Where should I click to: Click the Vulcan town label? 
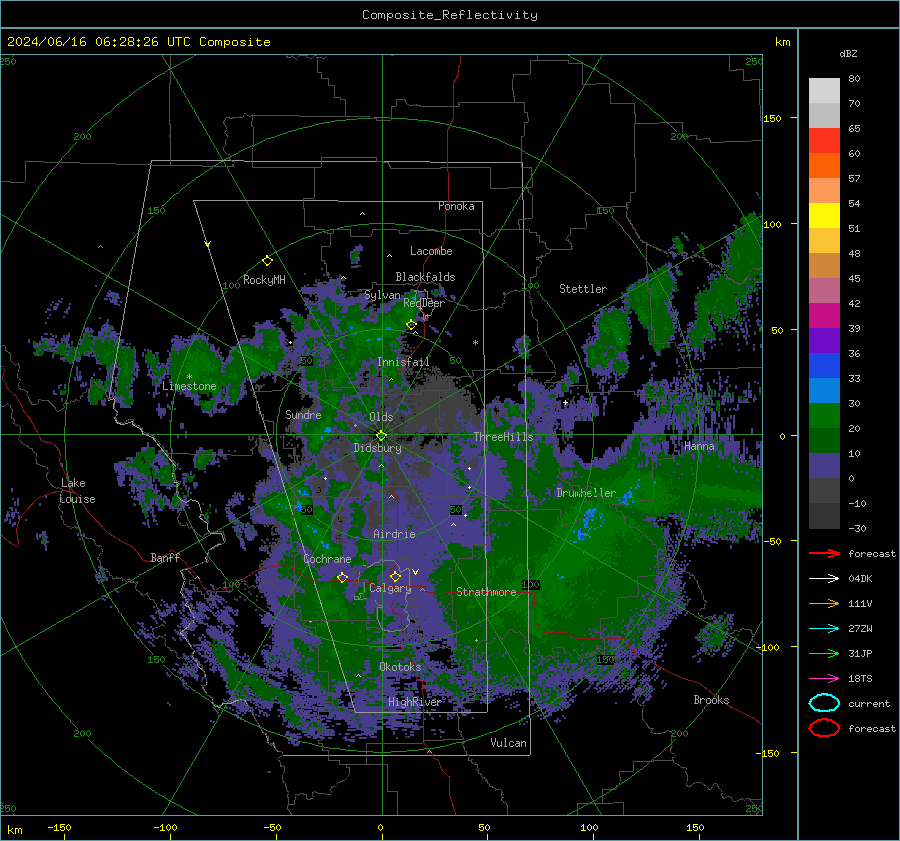point(509,743)
